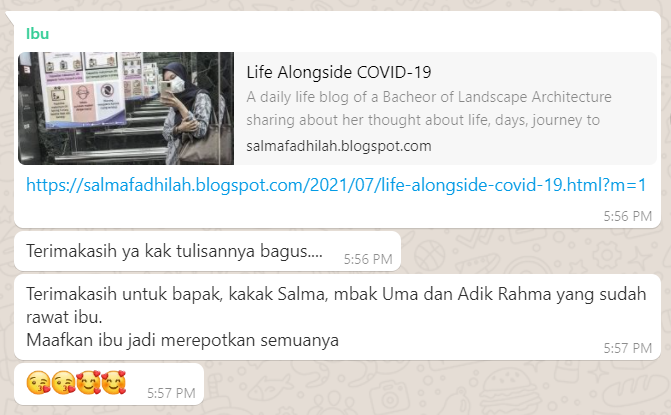Click the 5:57 PM timestamp beside the emojis
The width and height of the screenshot is (671, 415).
coord(171,393)
